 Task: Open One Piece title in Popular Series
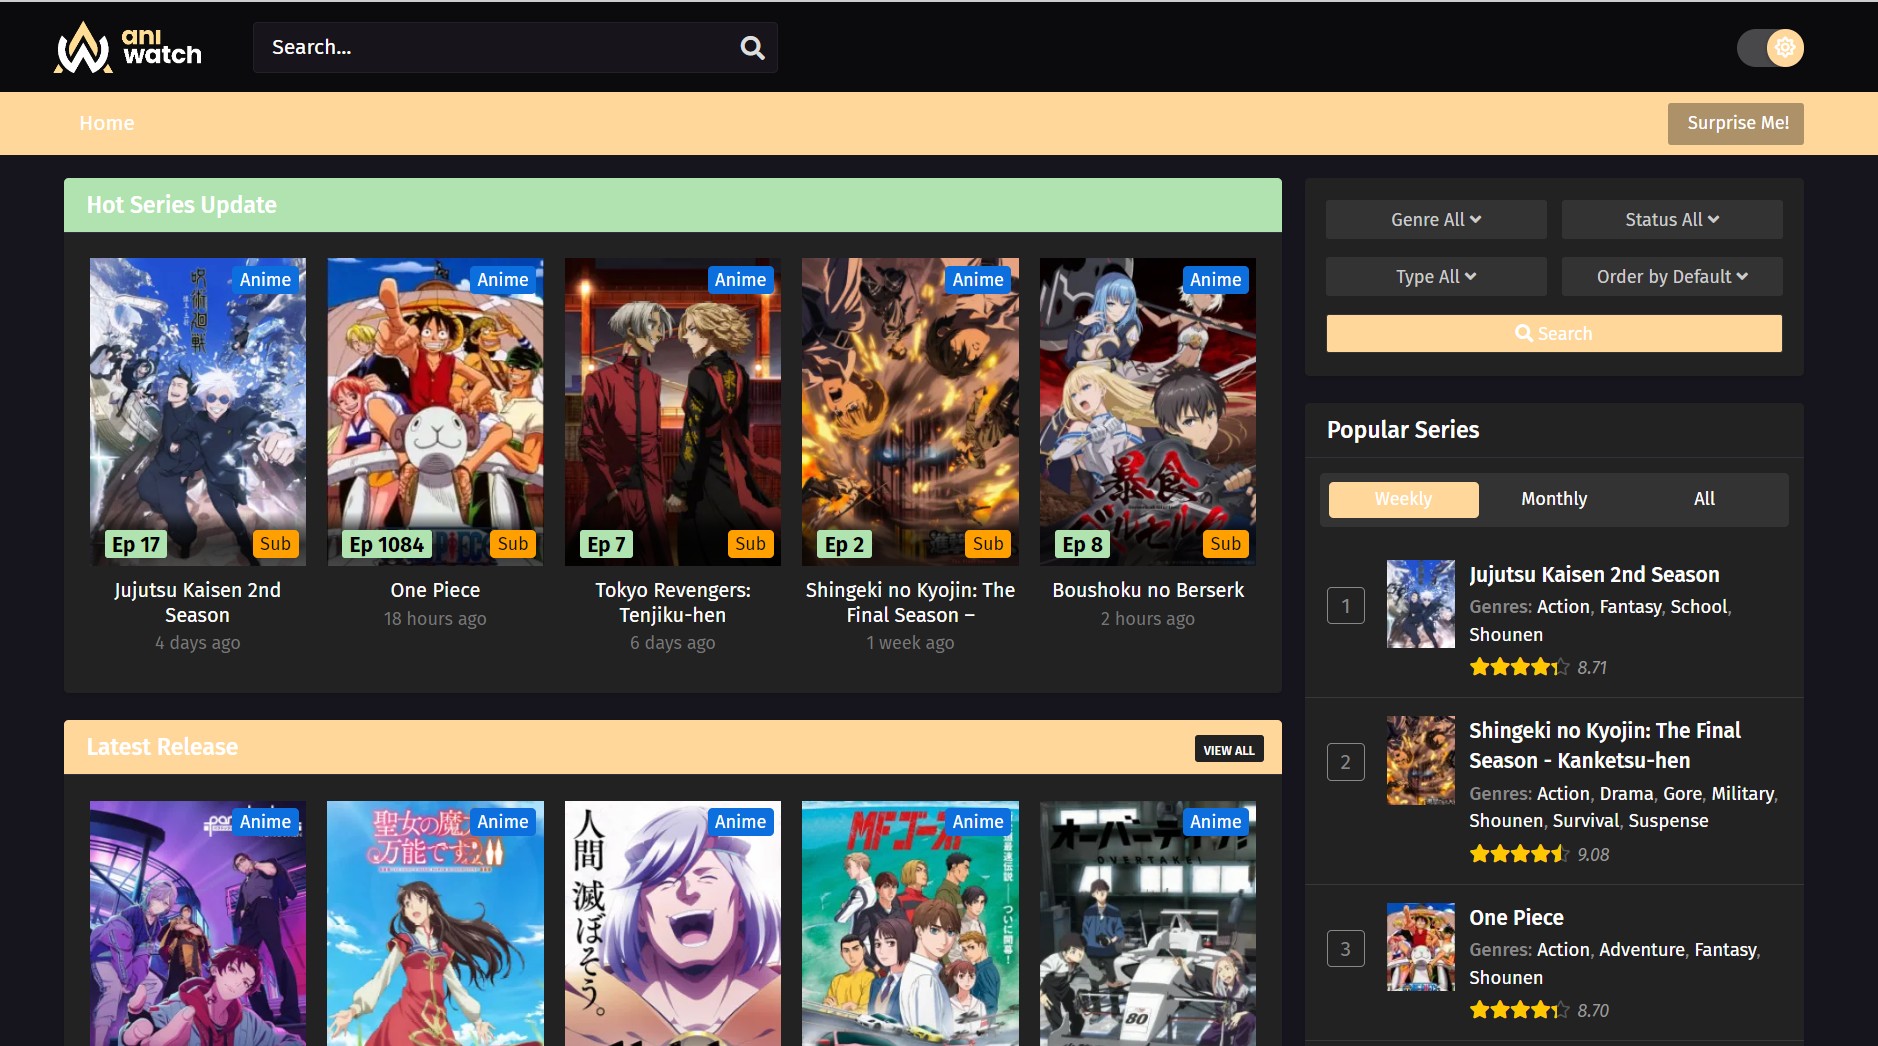click(x=1516, y=917)
